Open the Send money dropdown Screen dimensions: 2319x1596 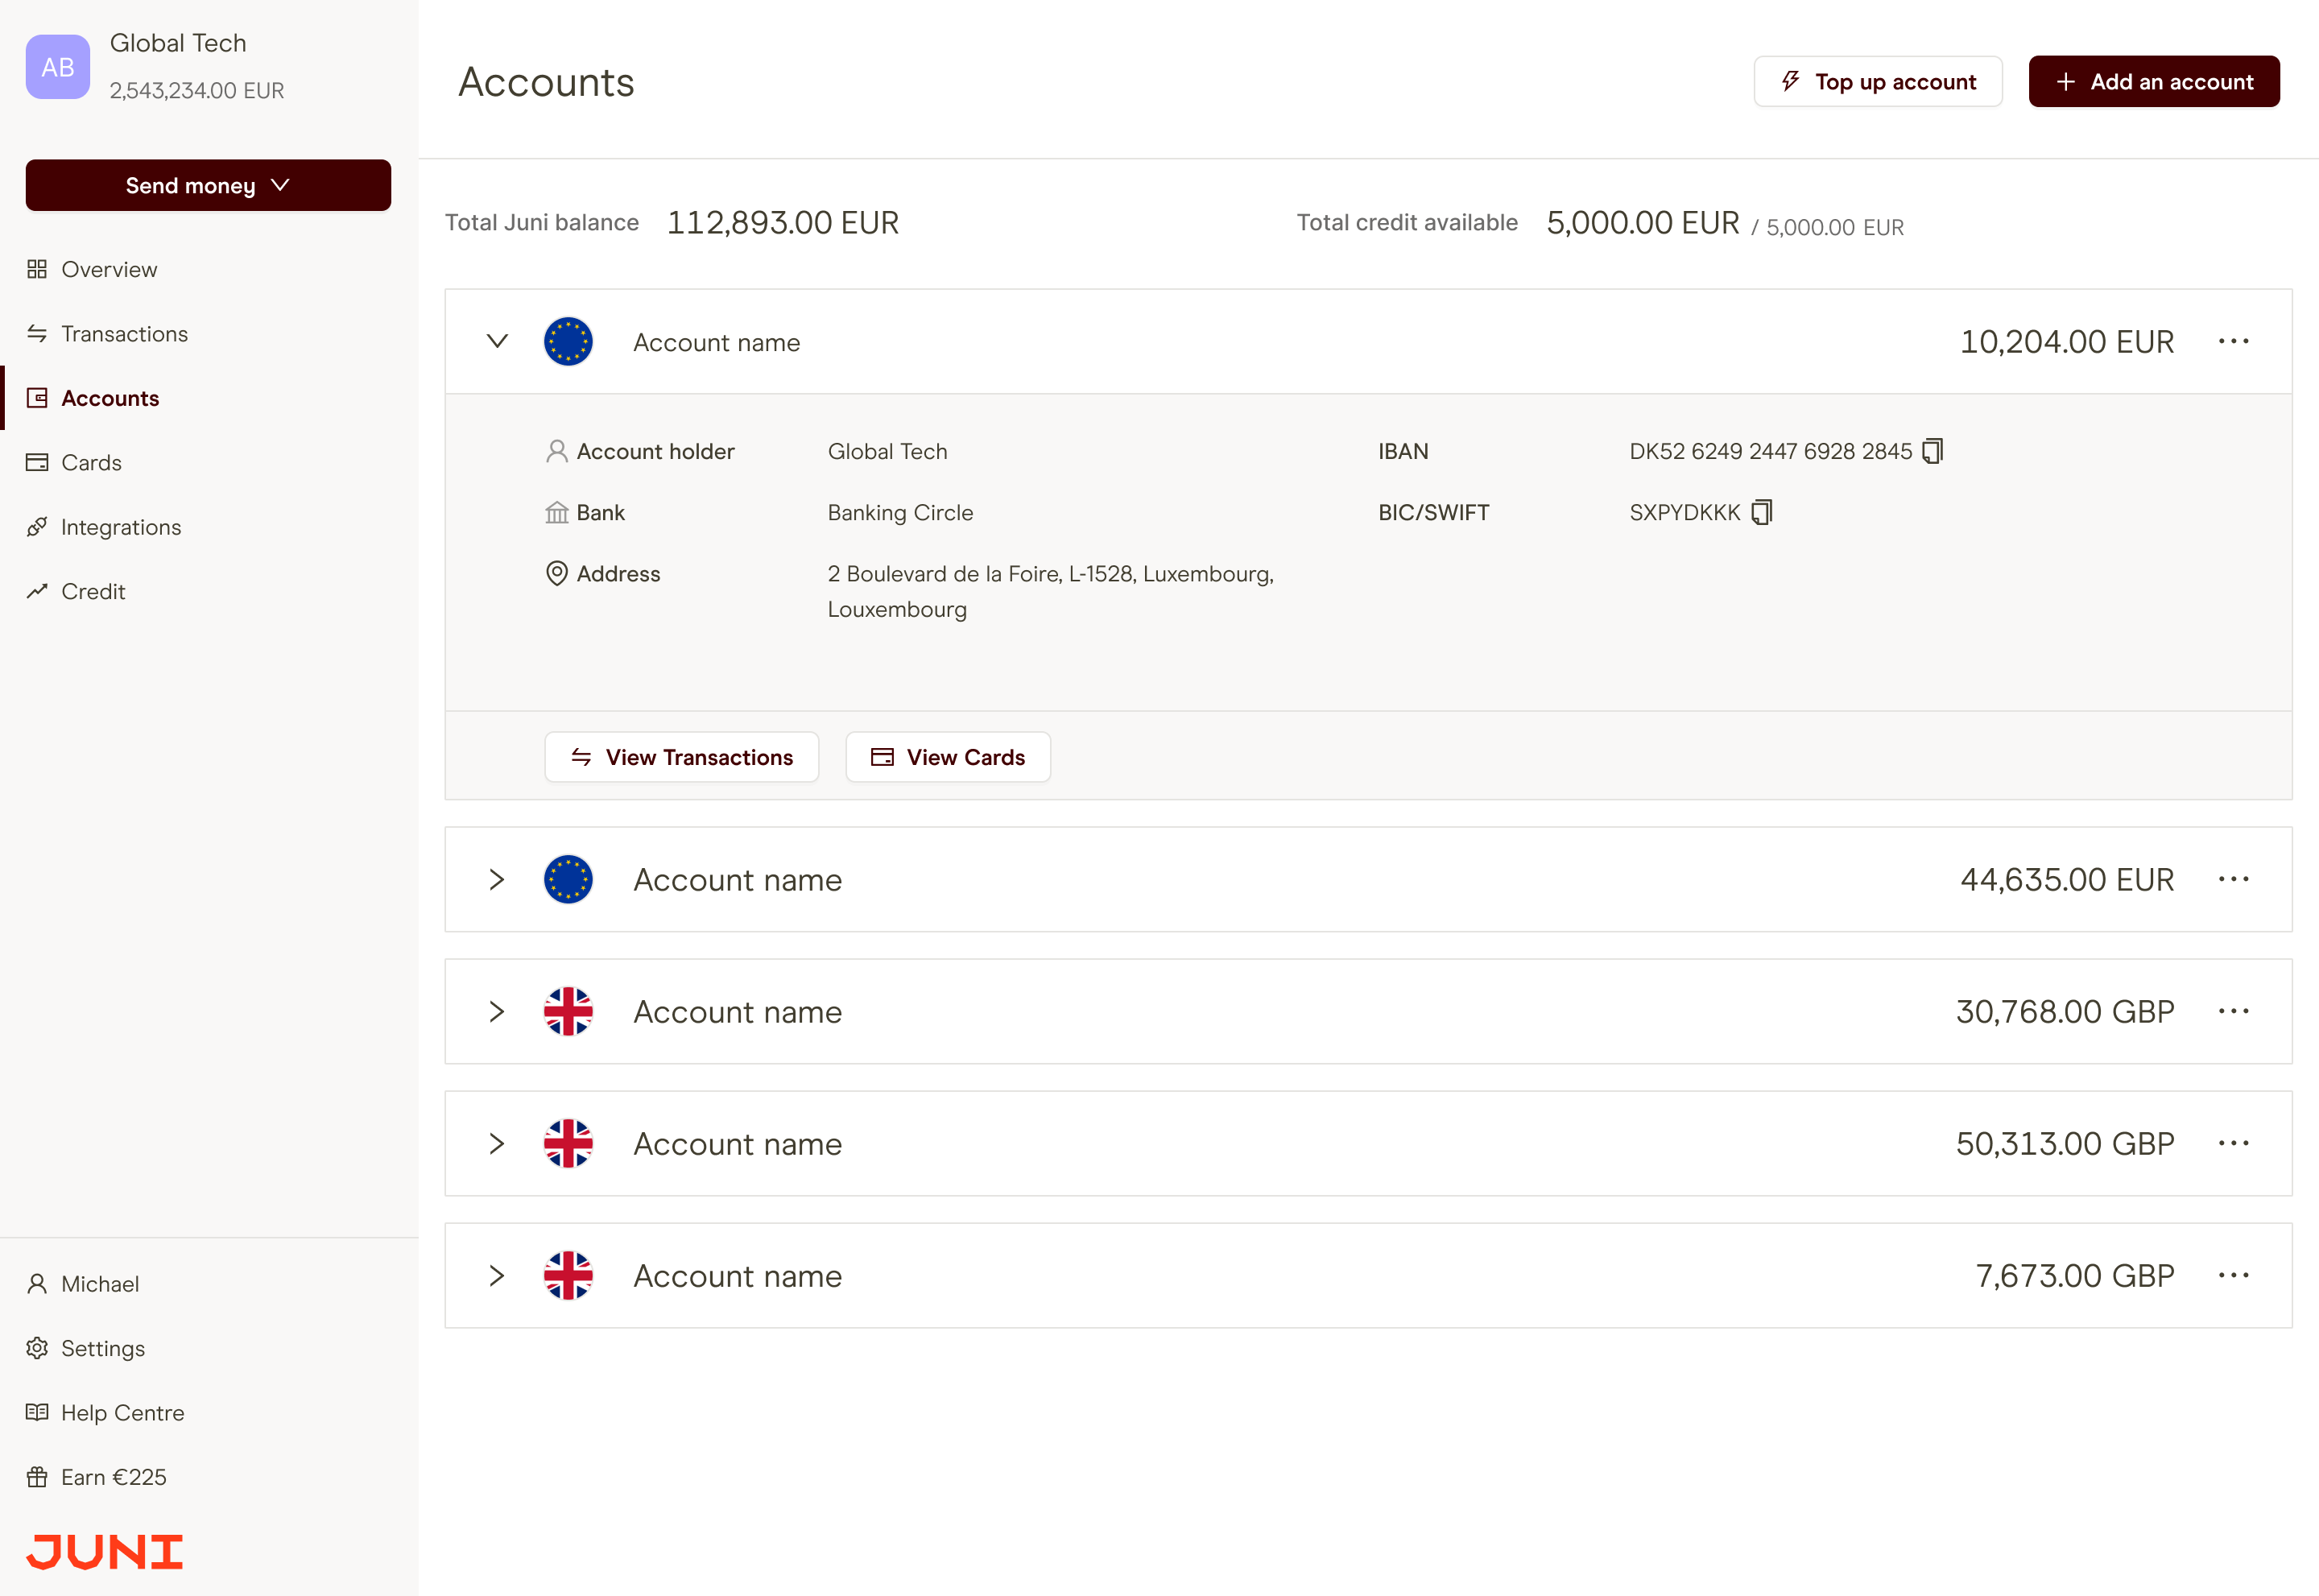207,185
